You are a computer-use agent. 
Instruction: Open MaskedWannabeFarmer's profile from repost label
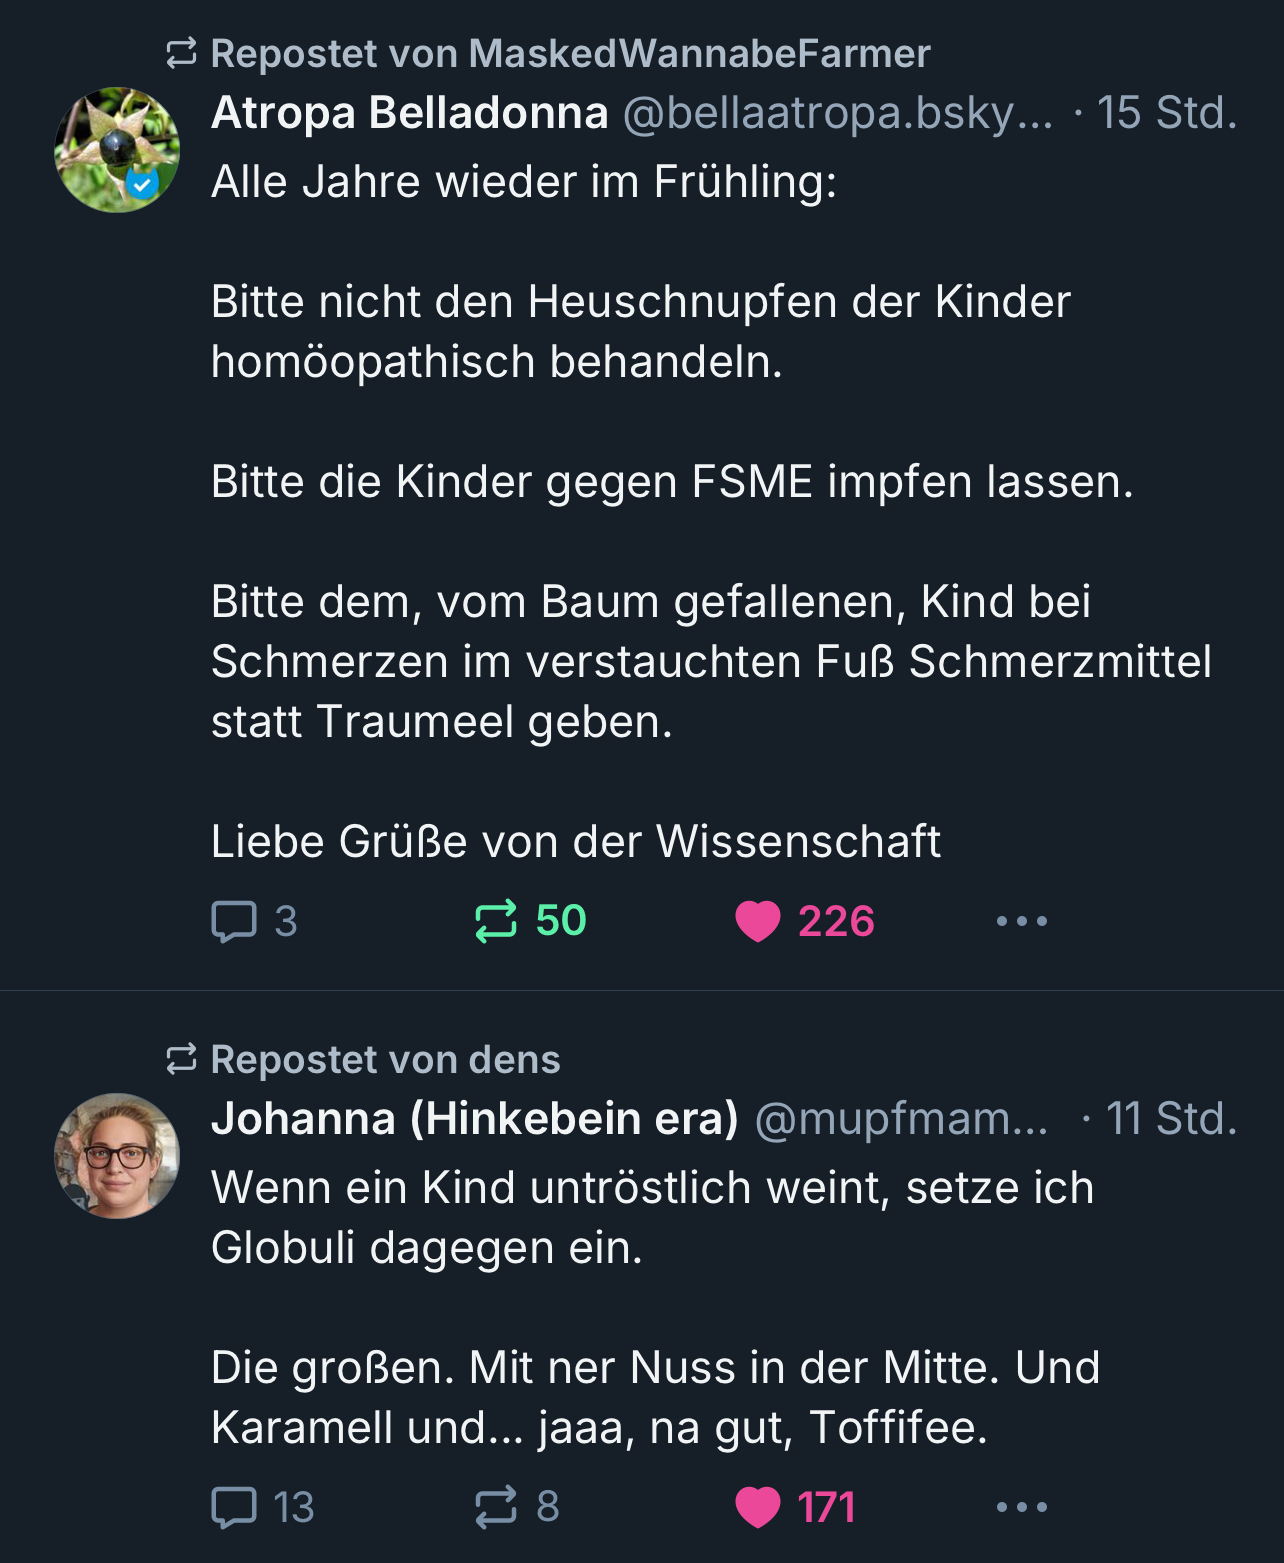pos(698,54)
